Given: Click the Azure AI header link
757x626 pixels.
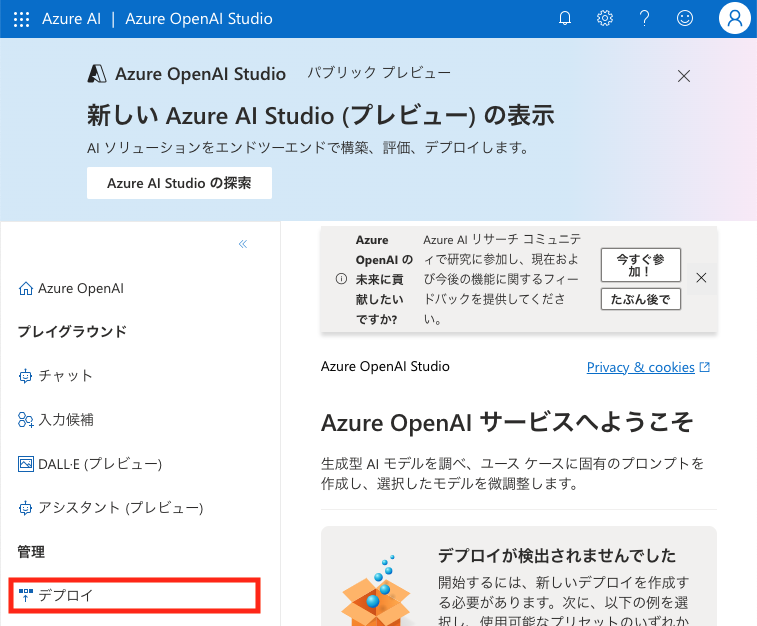Looking at the screenshot, I should pyautogui.click(x=71, y=19).
